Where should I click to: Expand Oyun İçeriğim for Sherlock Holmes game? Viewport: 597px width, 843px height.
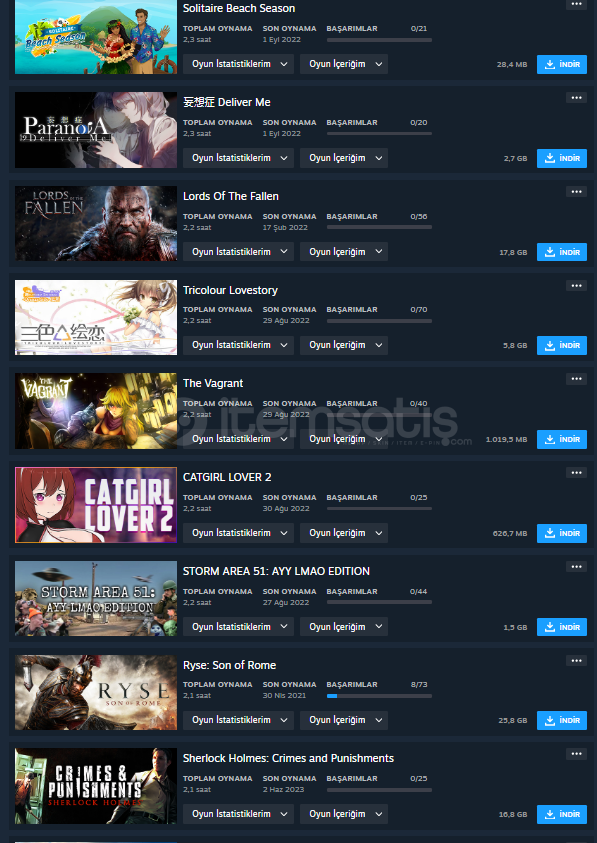[x=344, y=814]
